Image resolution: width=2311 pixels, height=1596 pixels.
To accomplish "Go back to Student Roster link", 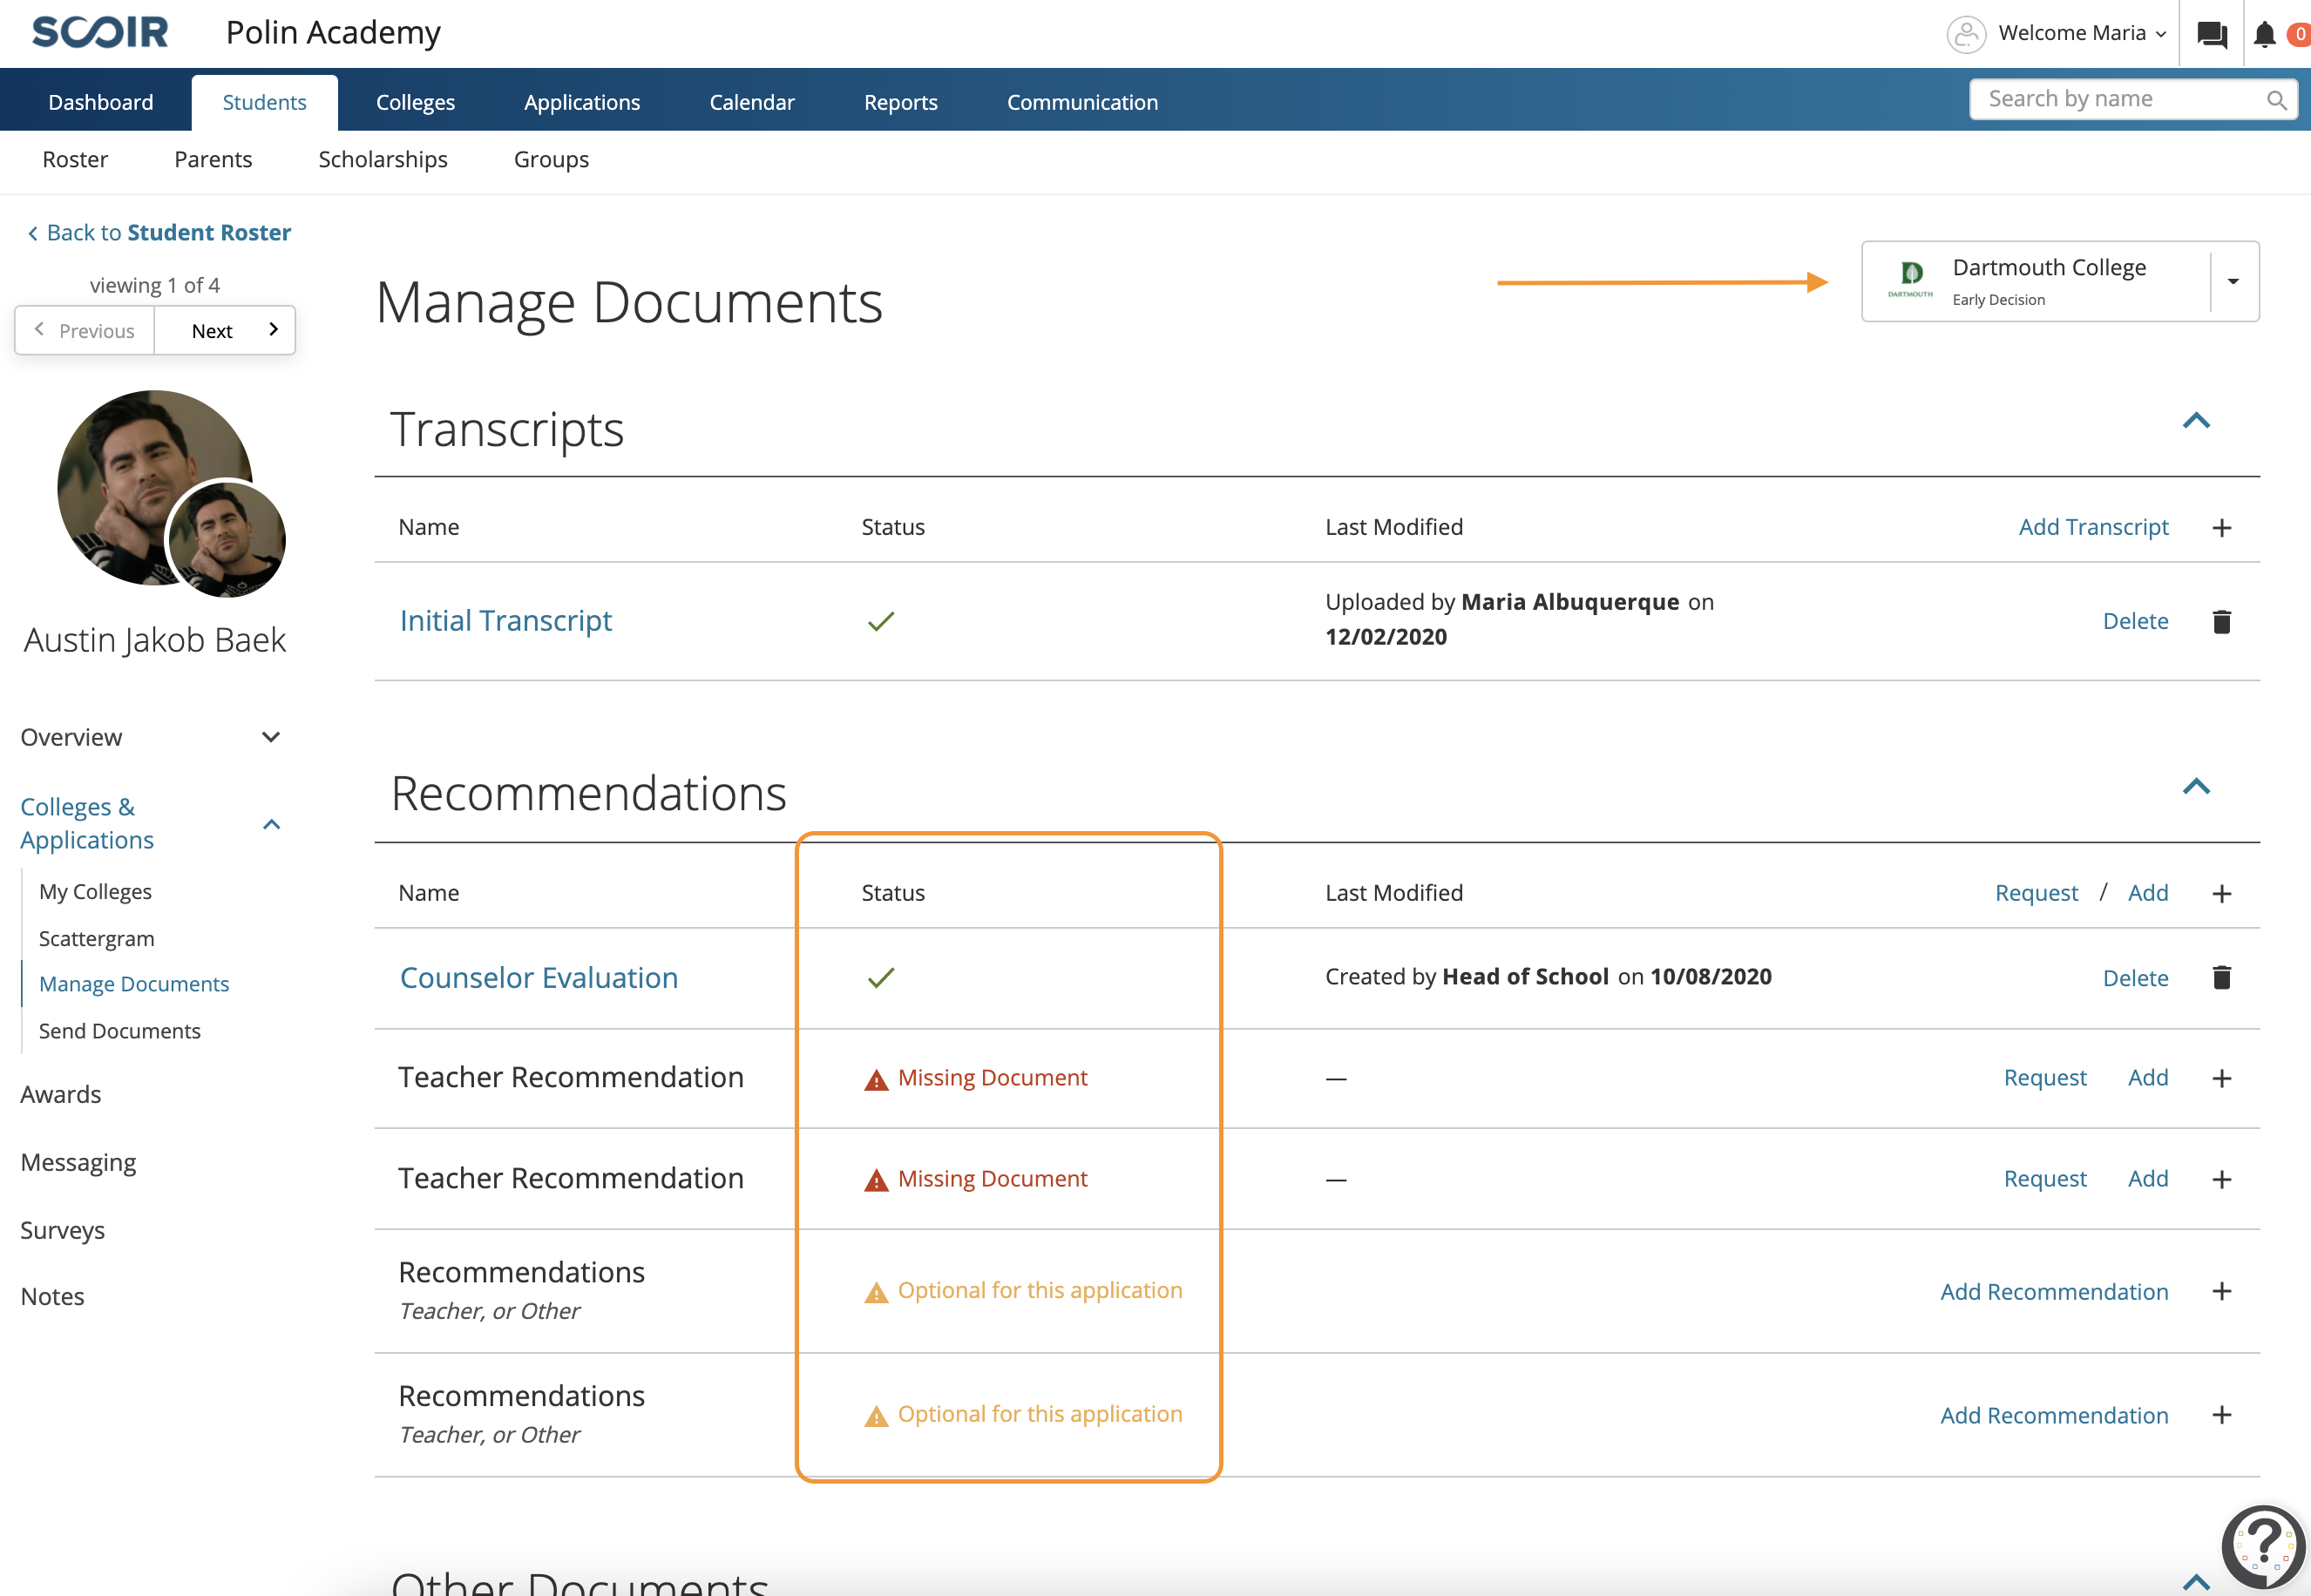I will coord(169,233).
